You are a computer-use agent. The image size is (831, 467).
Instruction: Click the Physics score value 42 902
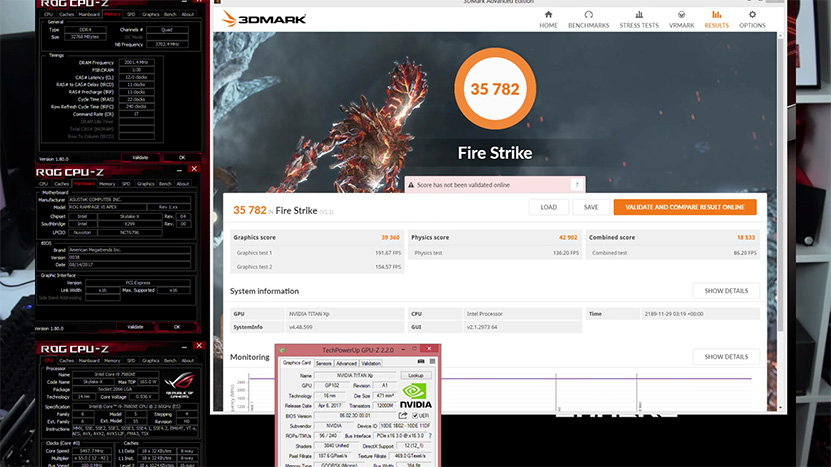pos(568,237)
